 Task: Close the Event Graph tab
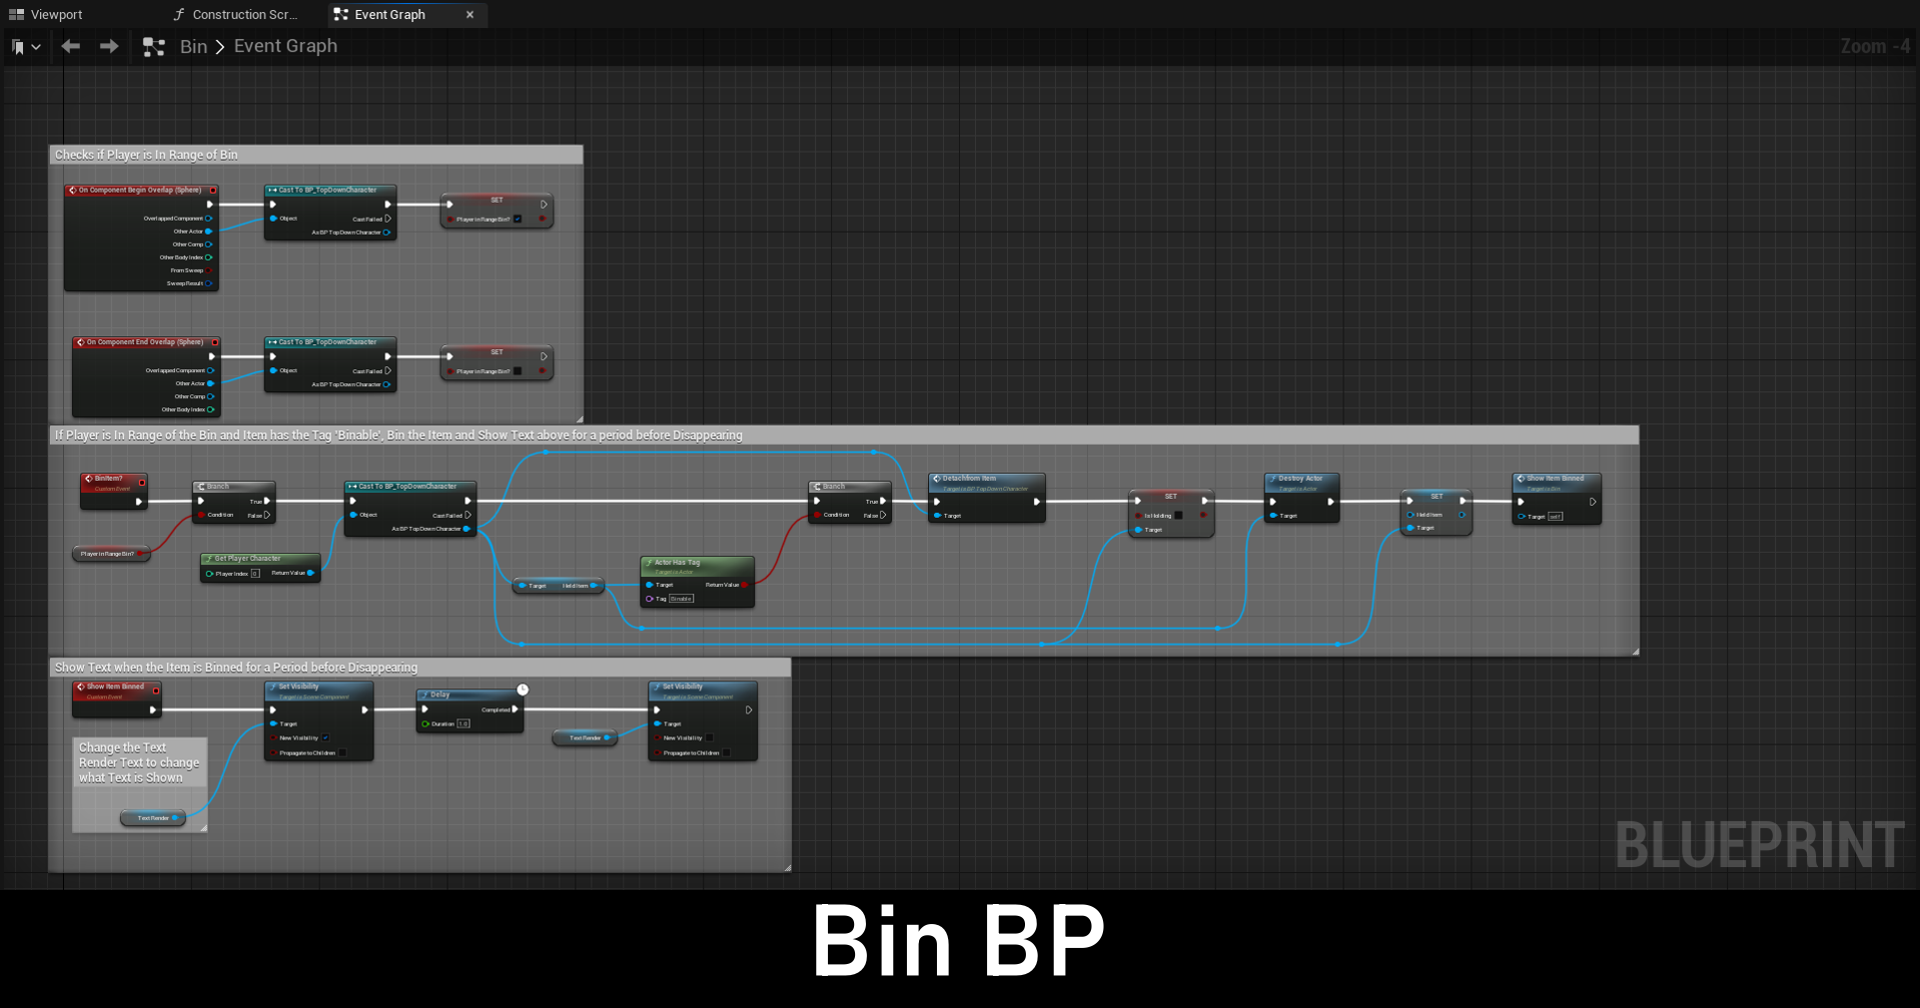[470, 15]
